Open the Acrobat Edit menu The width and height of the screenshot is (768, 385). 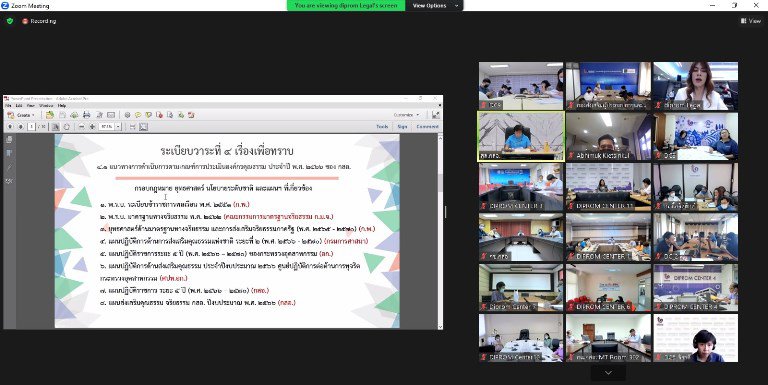coord(19,105)
